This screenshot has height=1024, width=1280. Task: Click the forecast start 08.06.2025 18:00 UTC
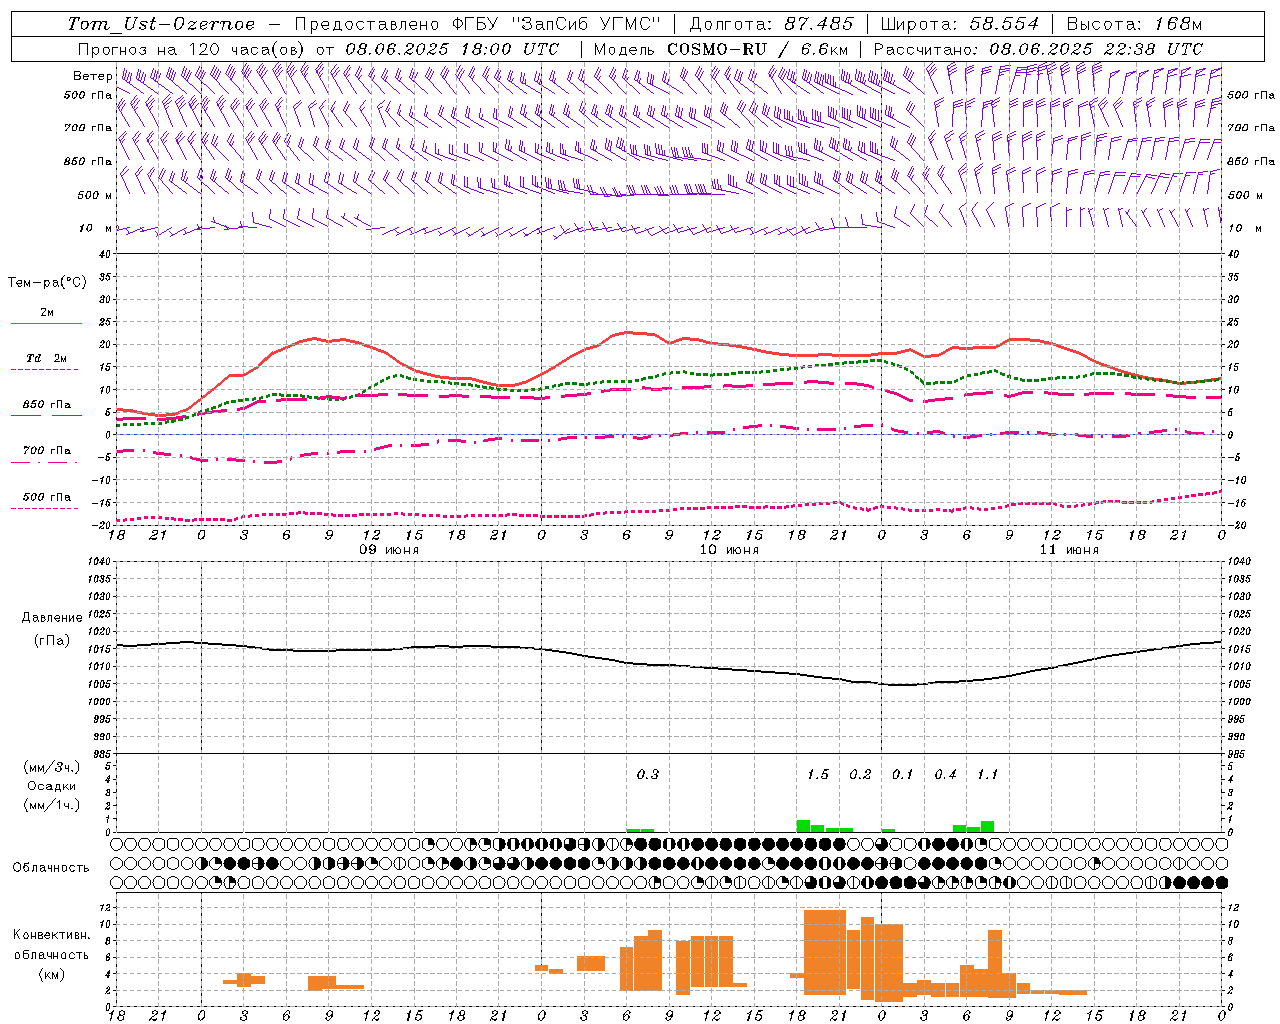click(x=452, y=49)
